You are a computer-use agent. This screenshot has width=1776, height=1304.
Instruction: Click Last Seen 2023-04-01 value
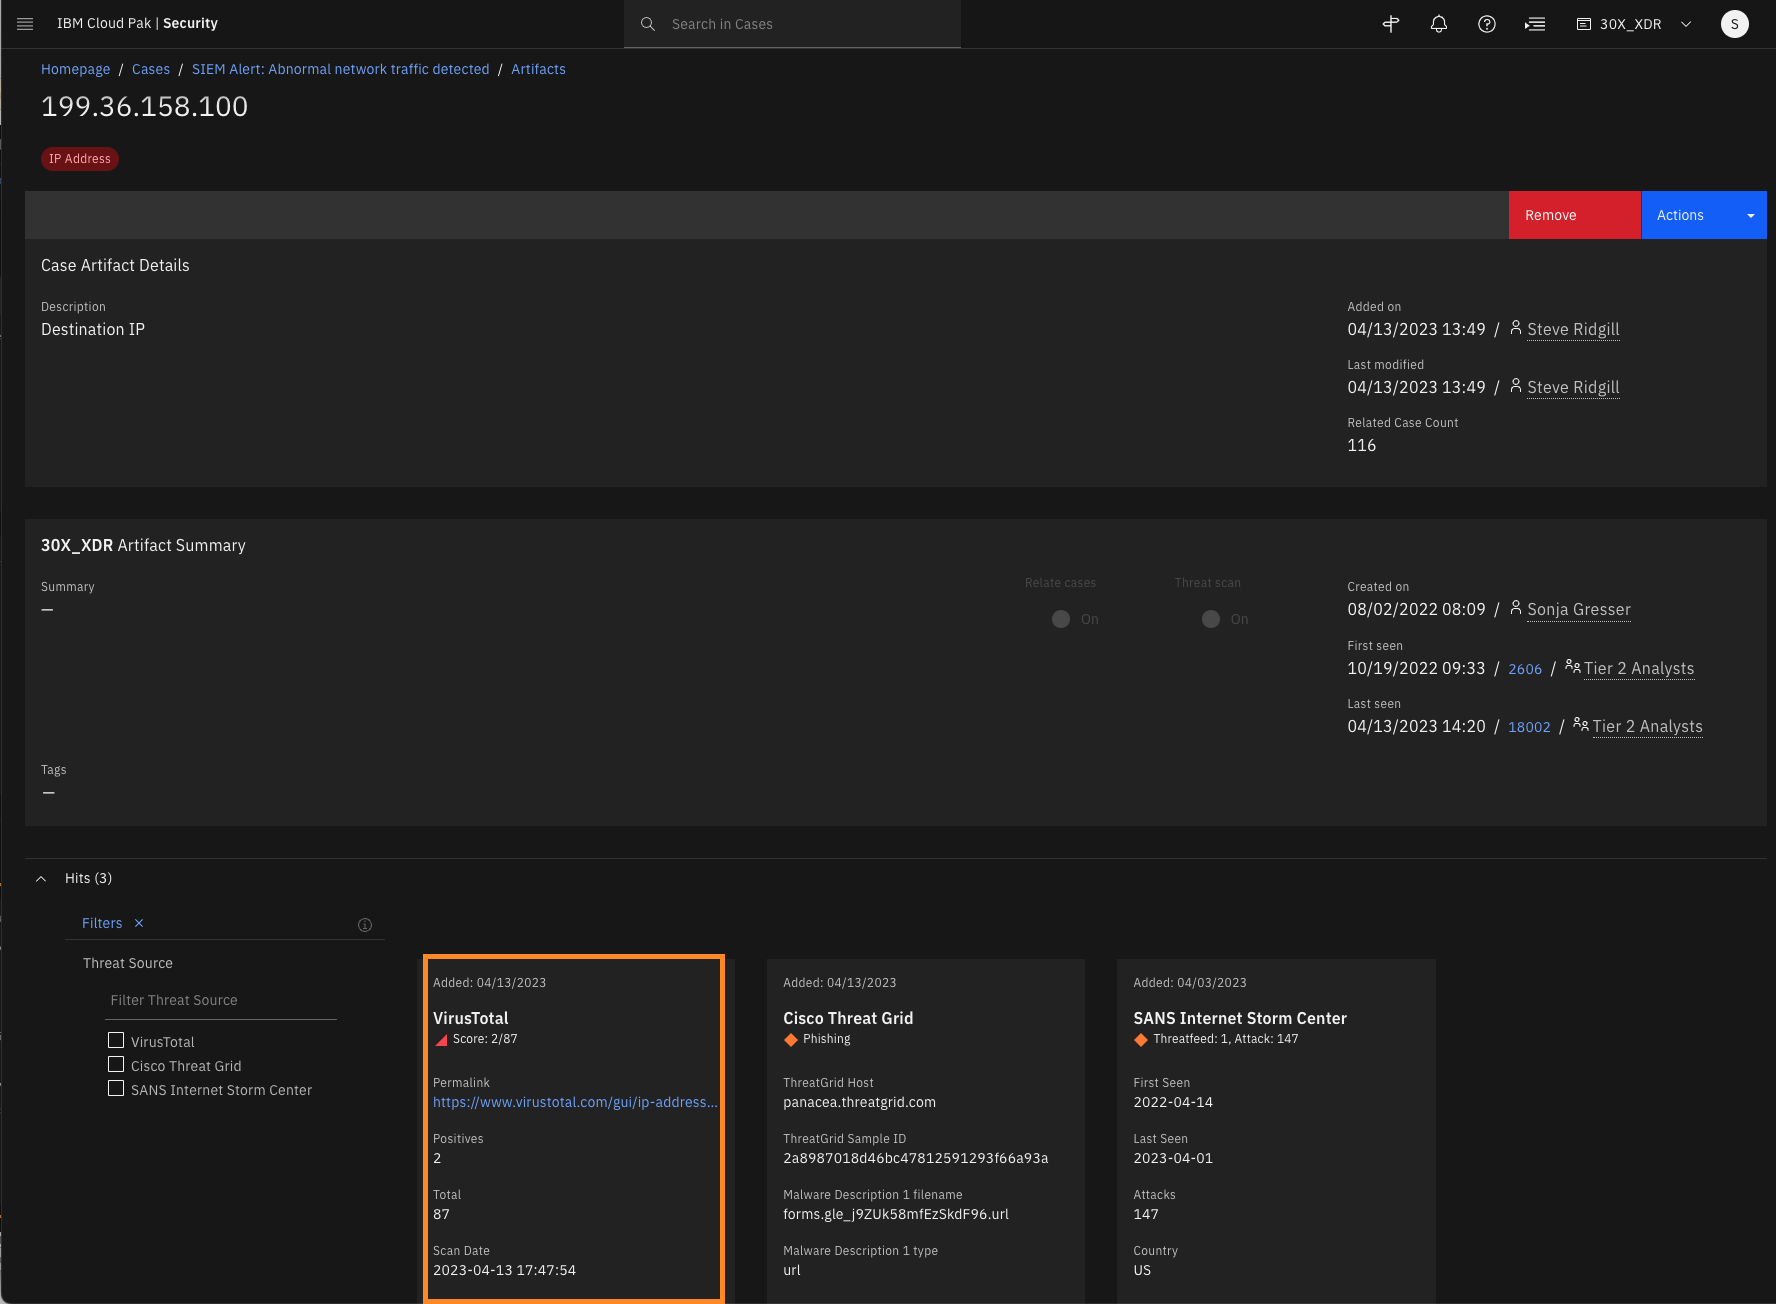point(1173,1158)
